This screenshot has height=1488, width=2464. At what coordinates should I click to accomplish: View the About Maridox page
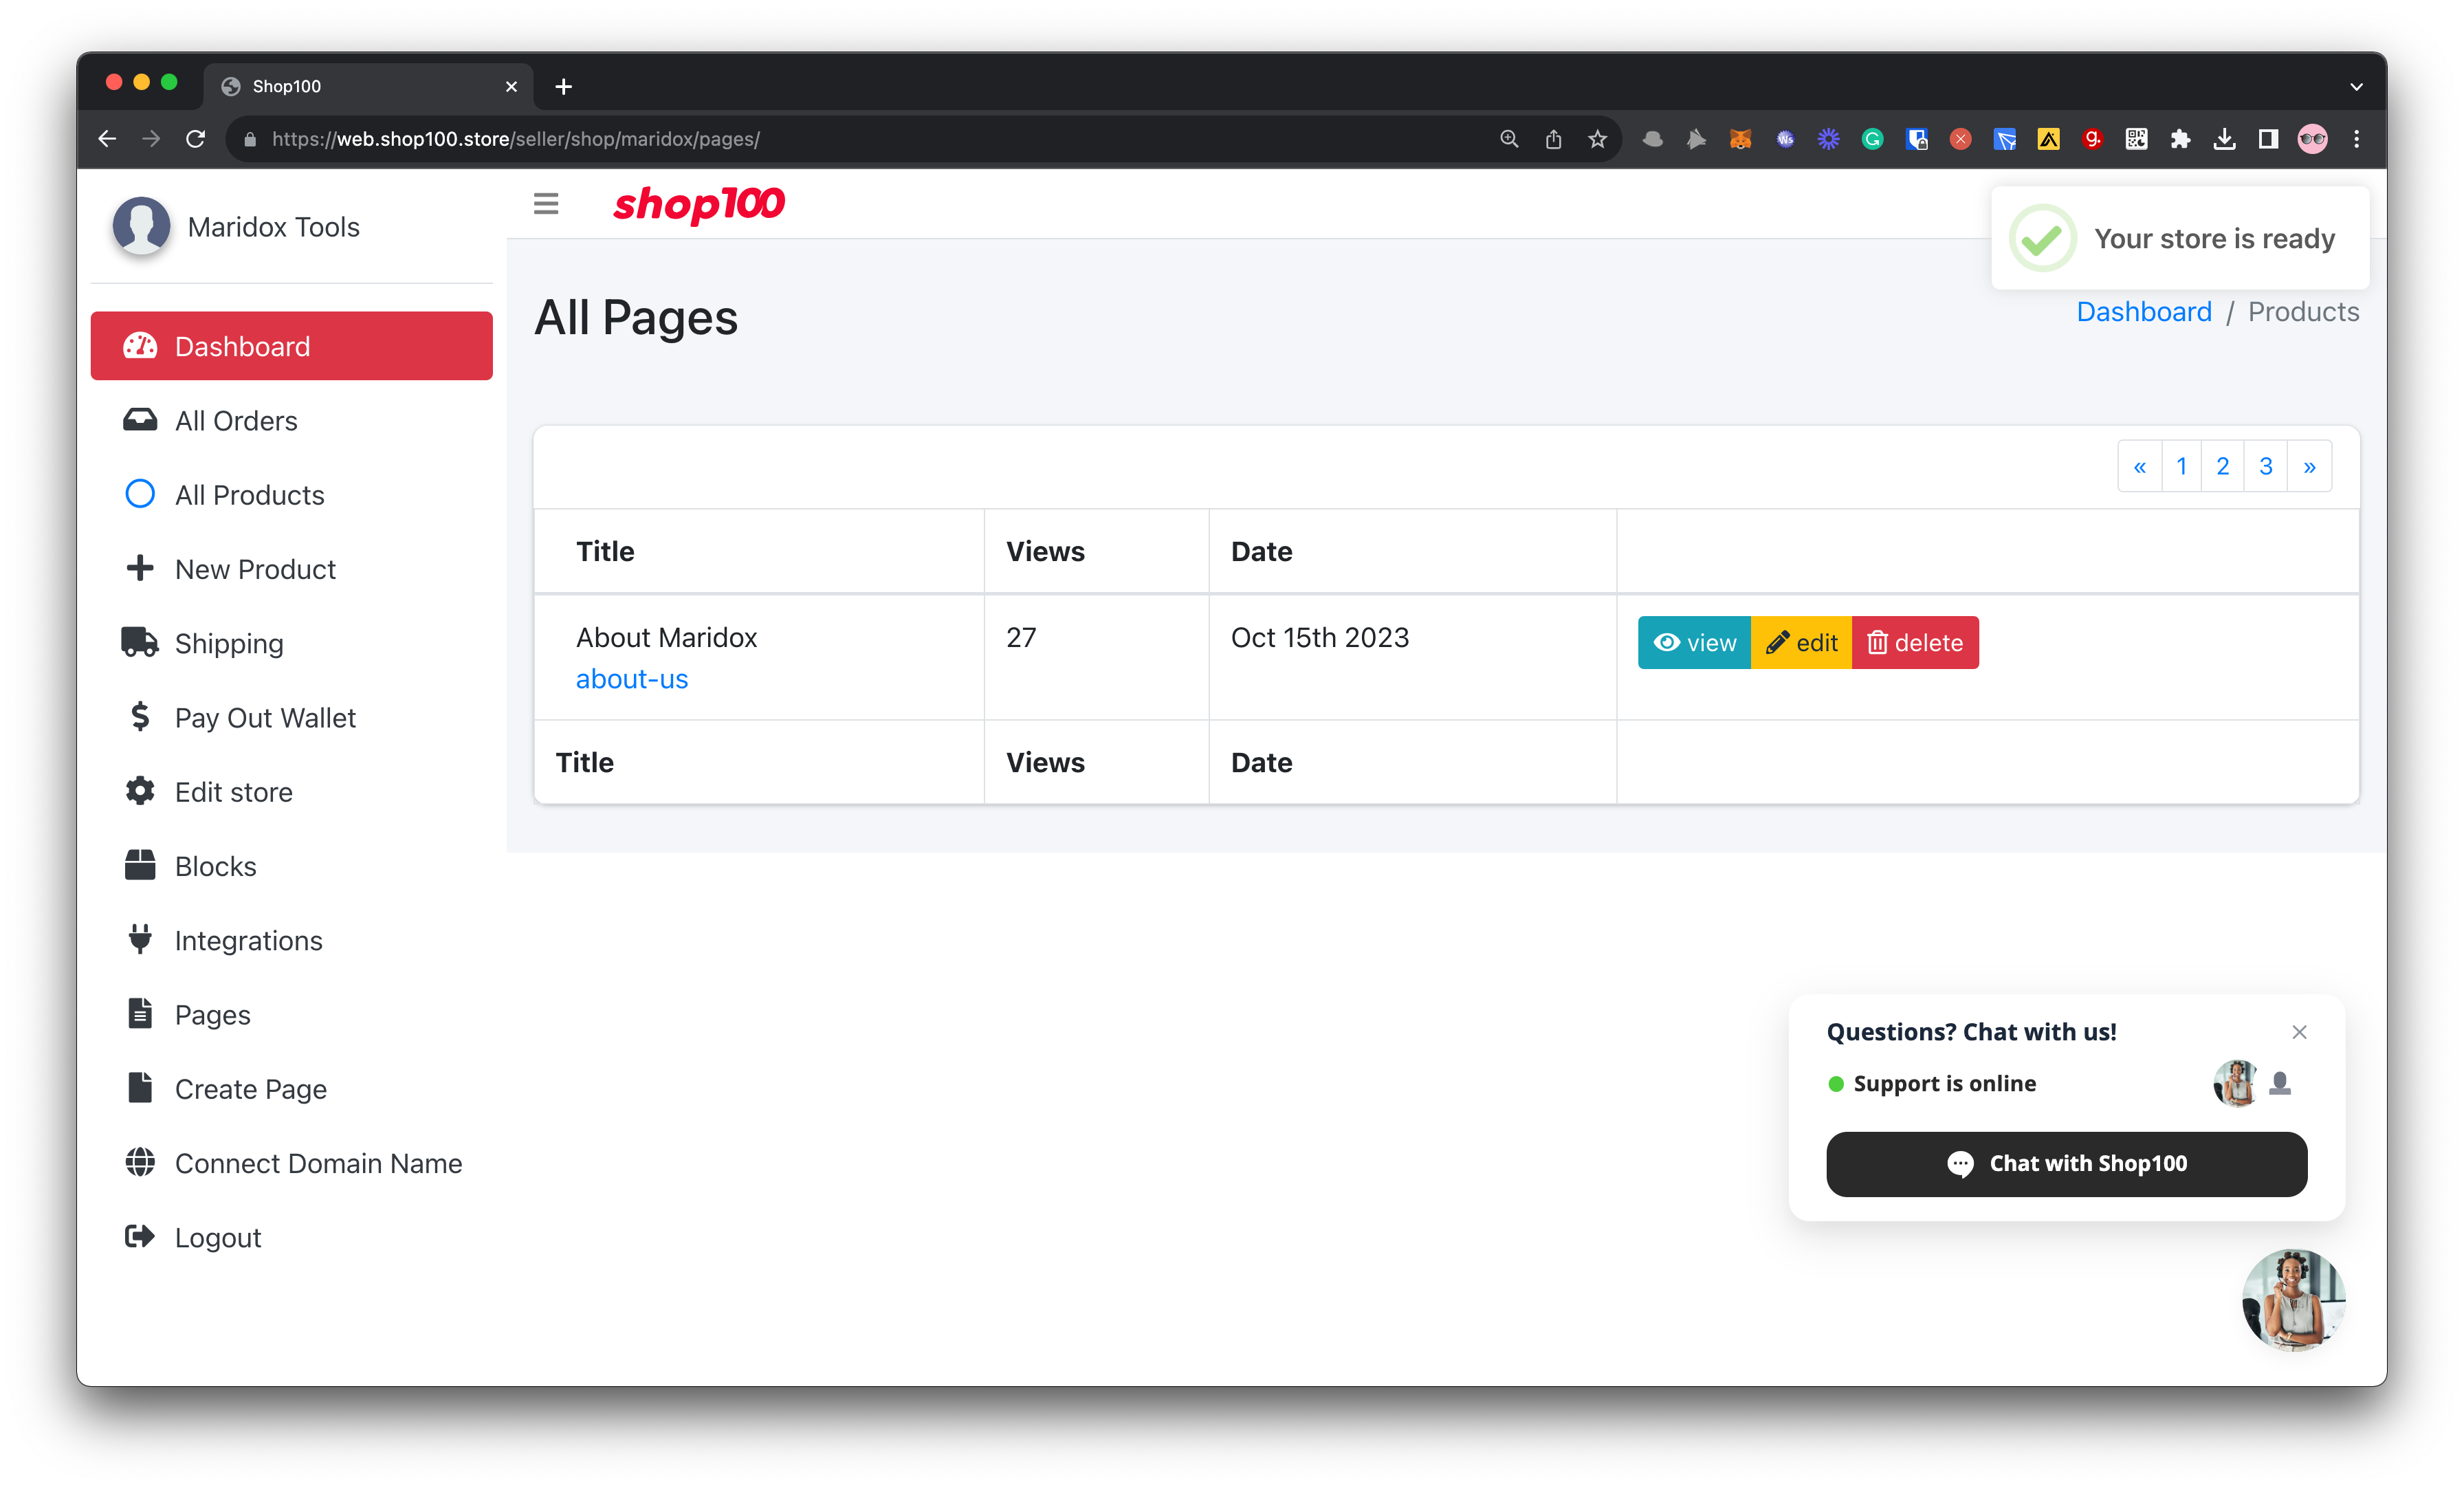pos(1694,642)
